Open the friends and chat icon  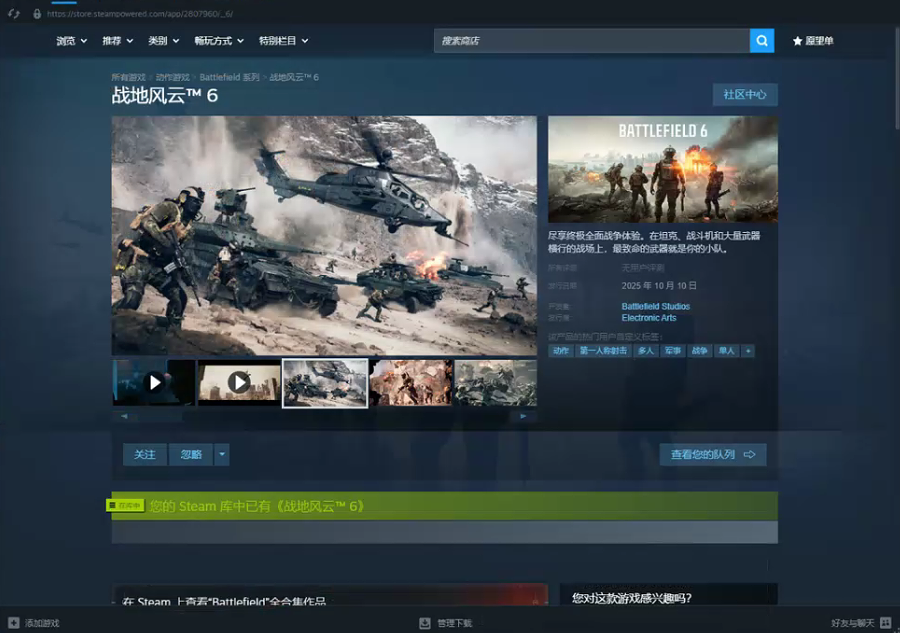885,623
